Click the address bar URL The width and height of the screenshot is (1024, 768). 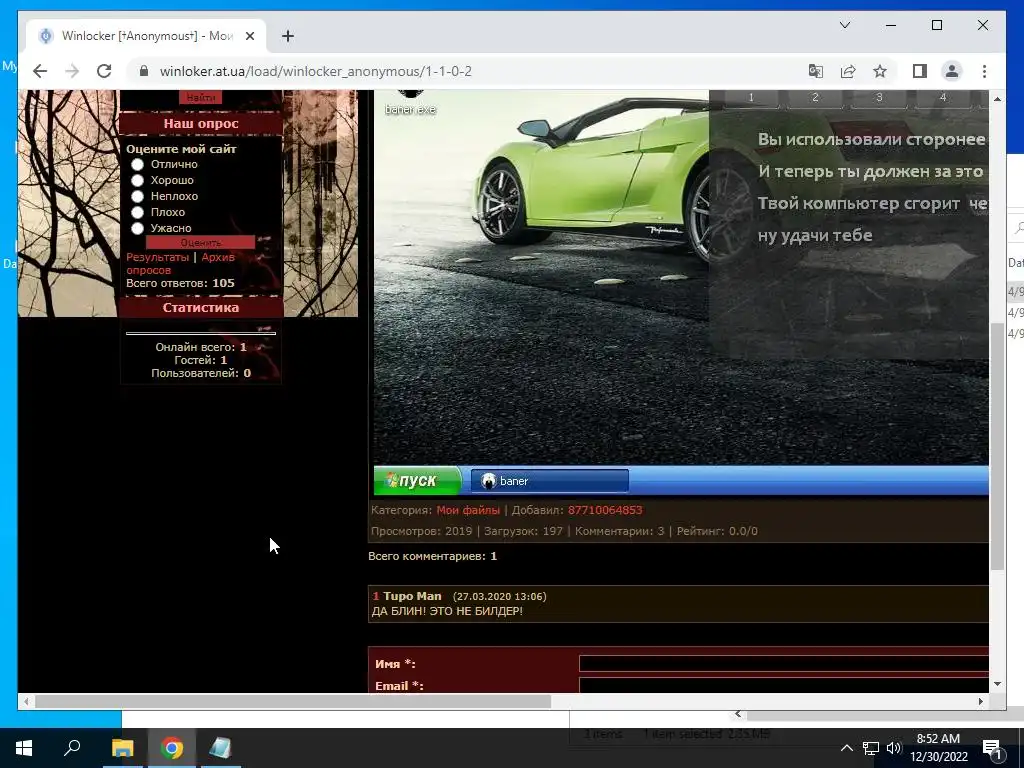coord(315,71)
